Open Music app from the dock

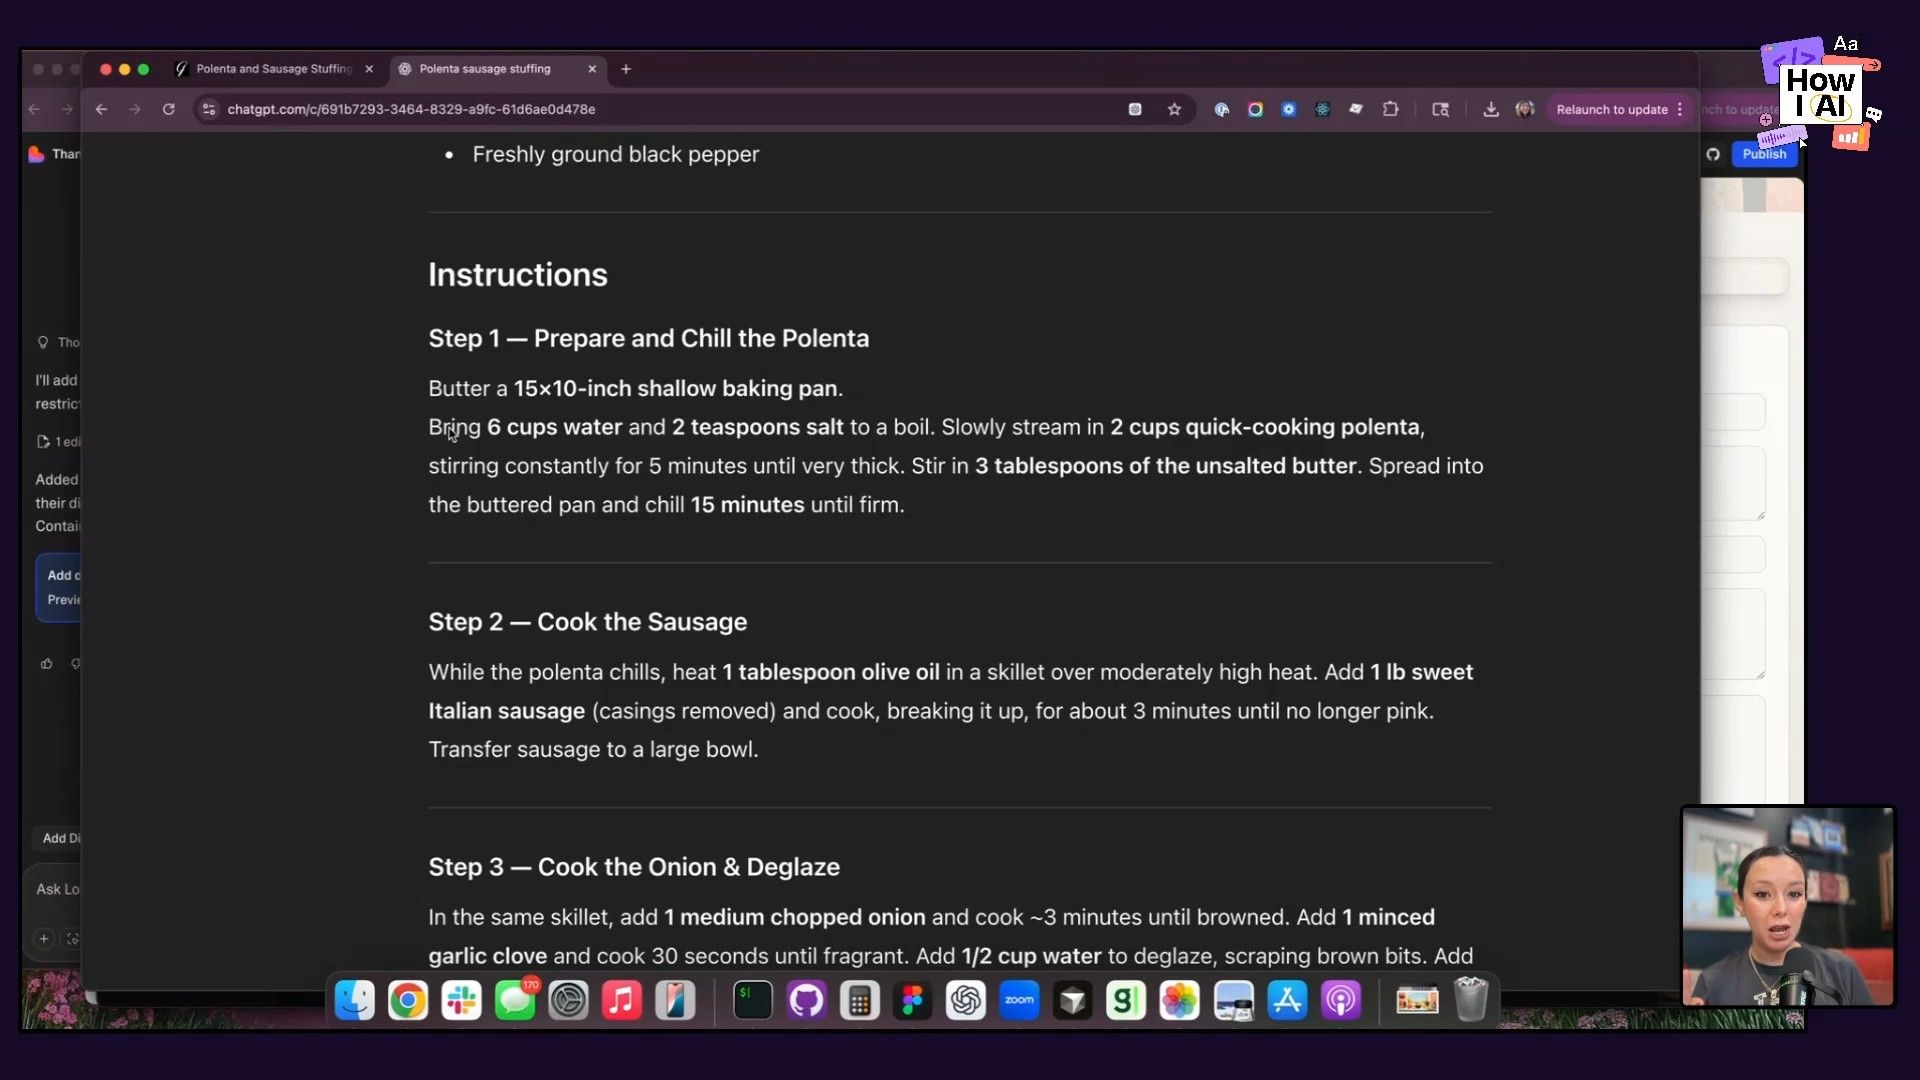pyautogui.click(x=621, y=1000)
